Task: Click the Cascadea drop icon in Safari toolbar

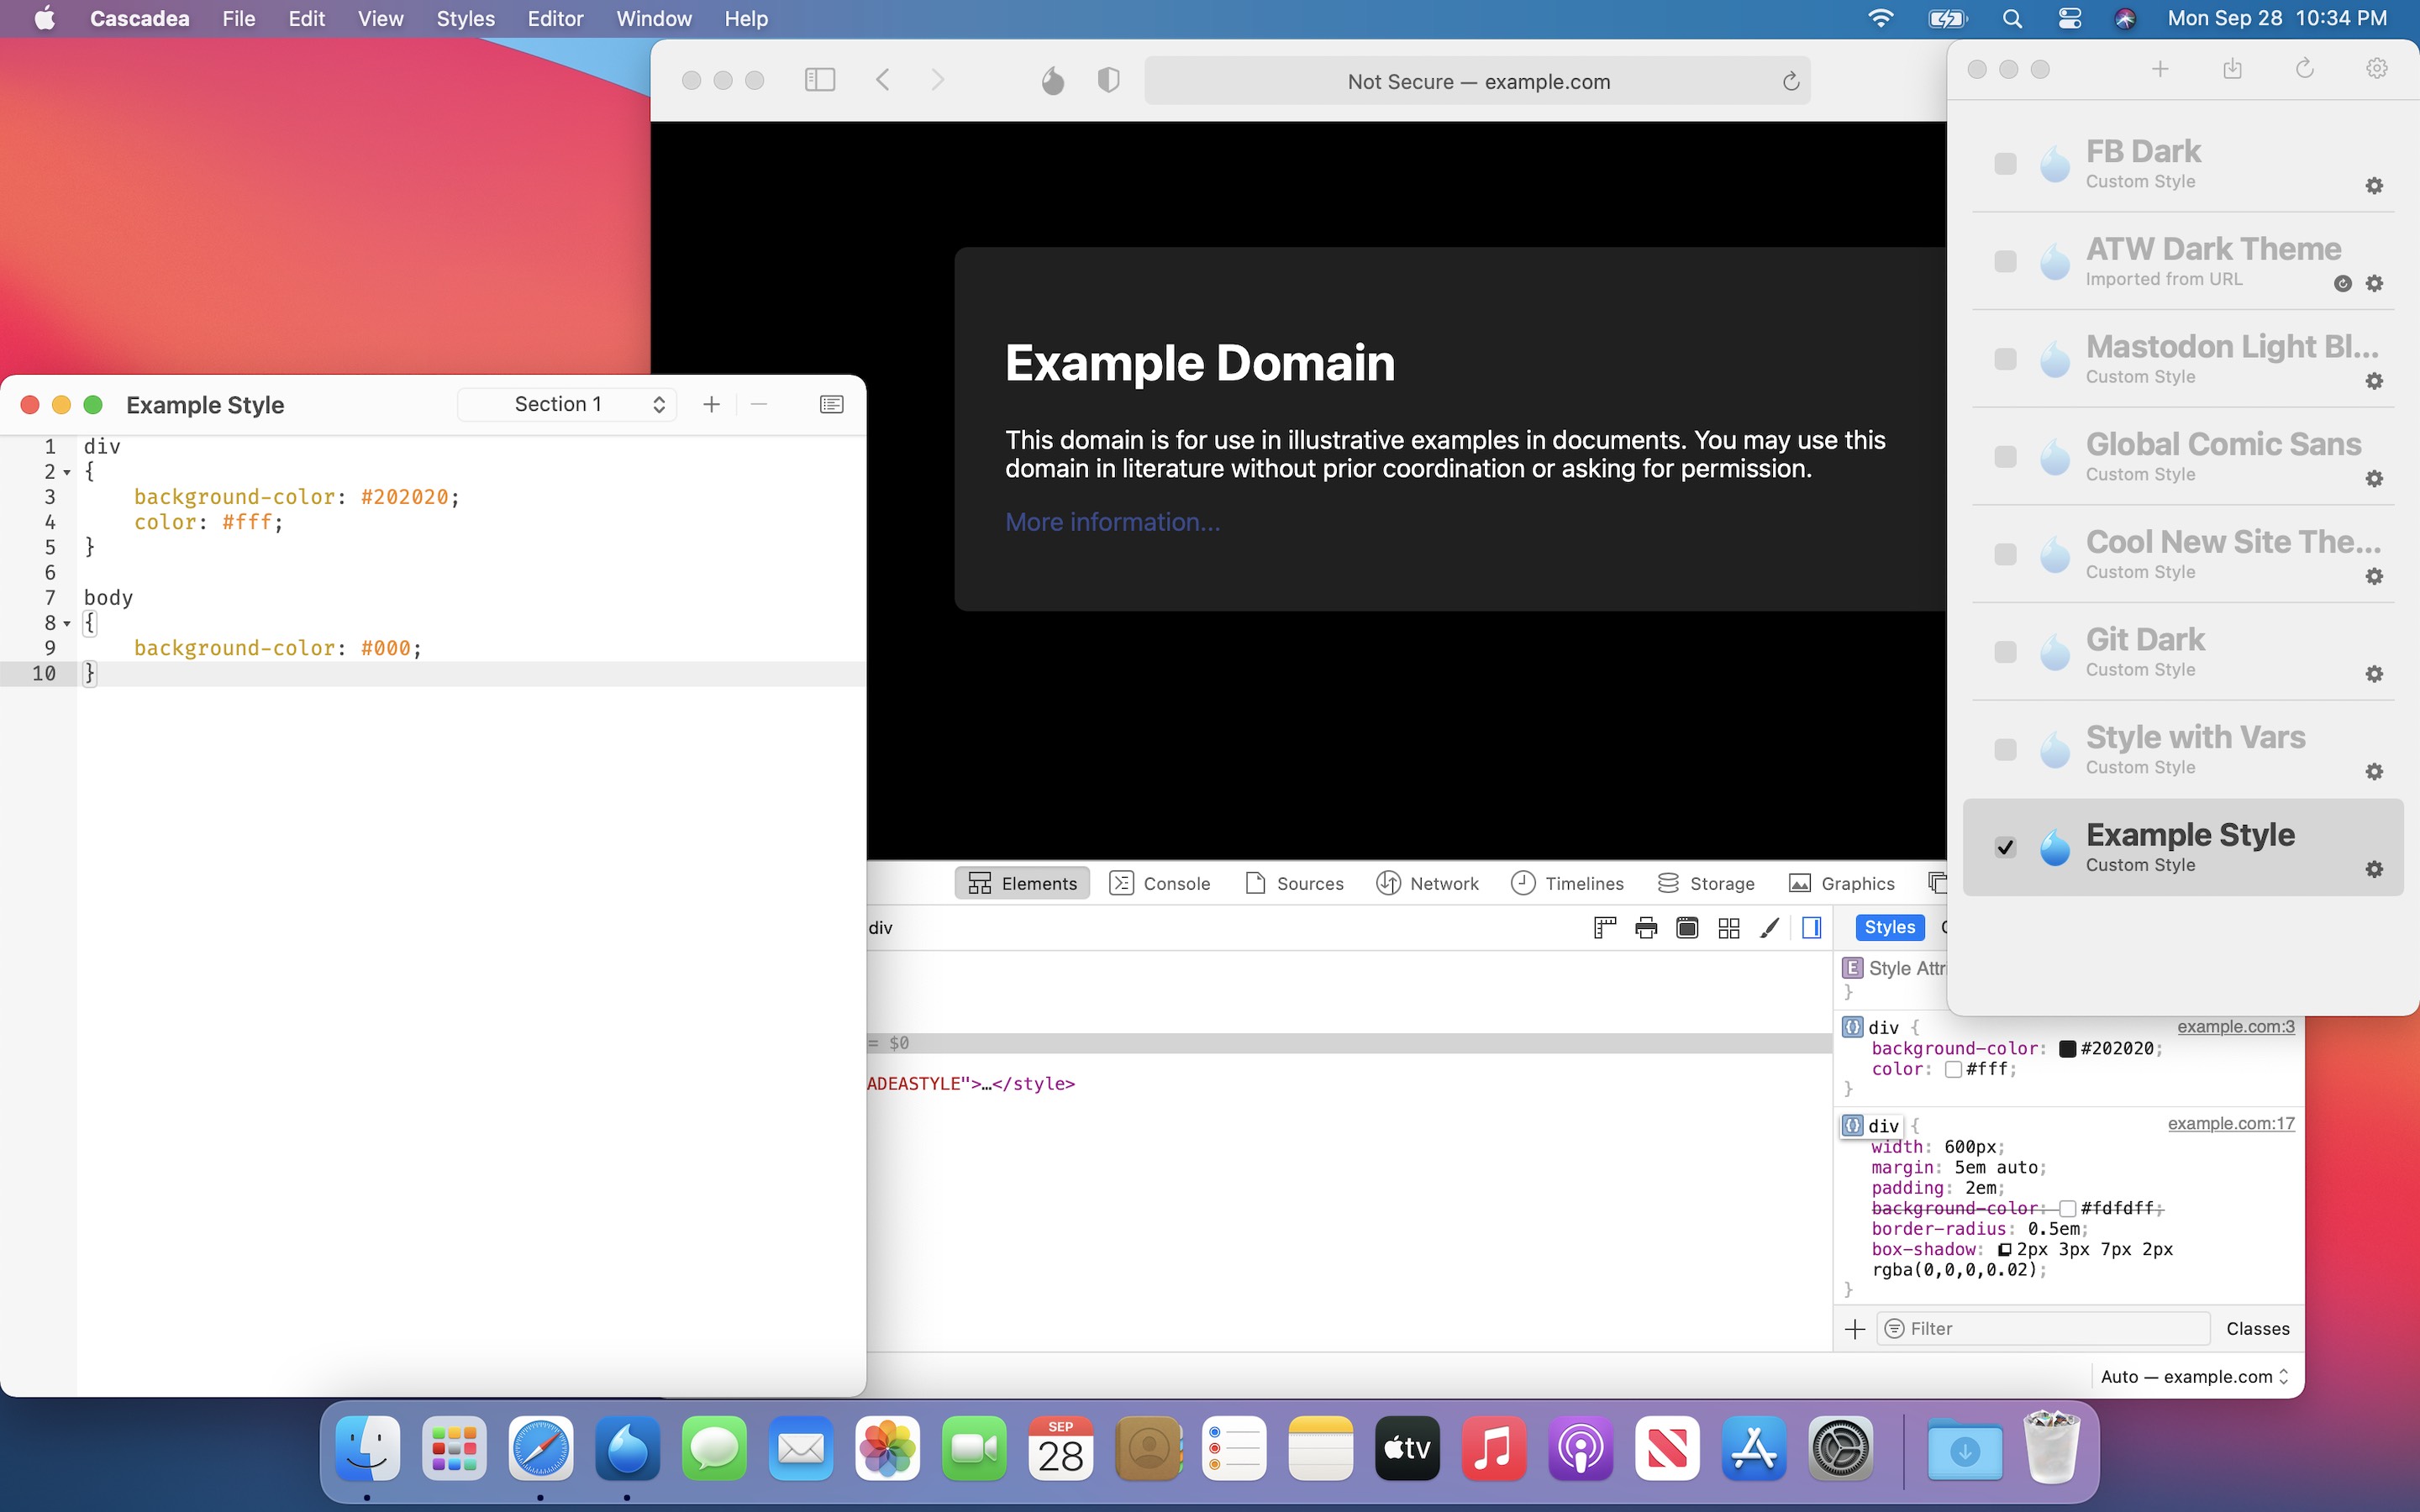Action: click(1052, 81)
